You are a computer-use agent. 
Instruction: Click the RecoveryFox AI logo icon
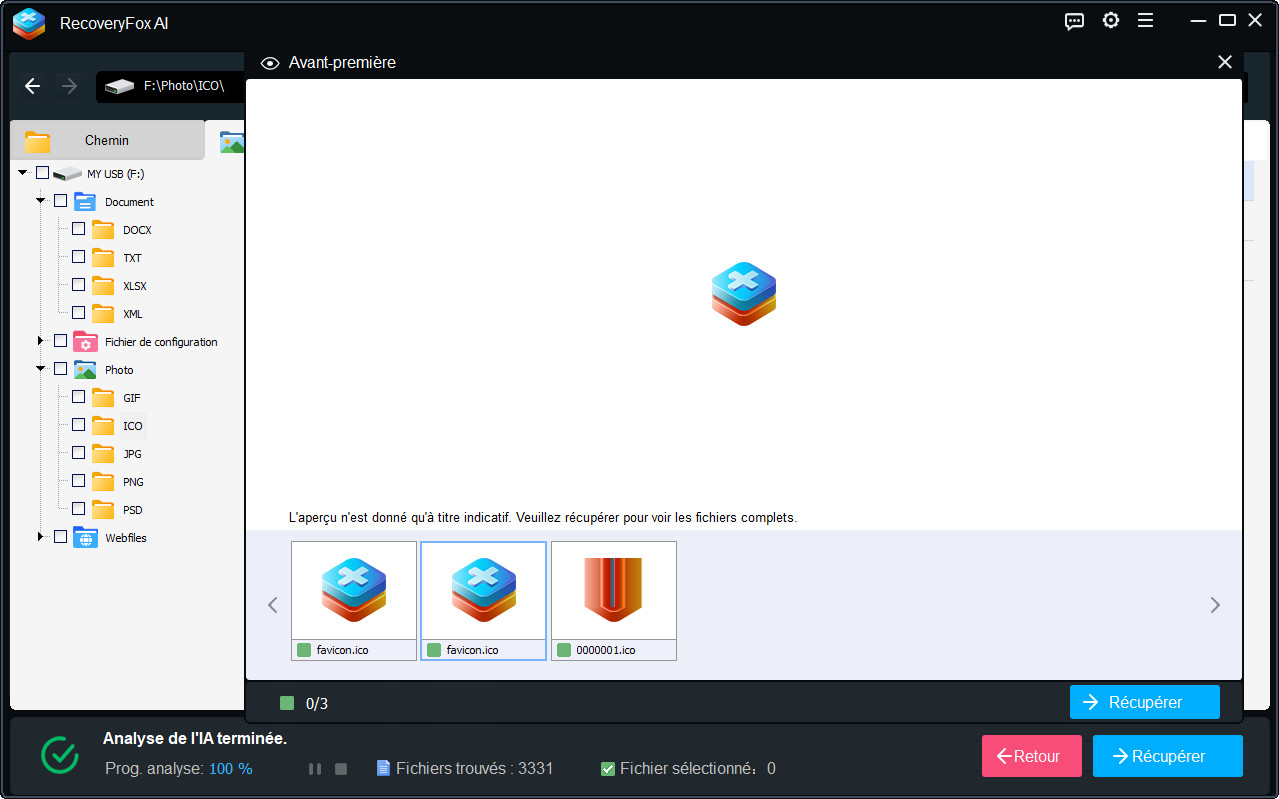tap(29, 22)
